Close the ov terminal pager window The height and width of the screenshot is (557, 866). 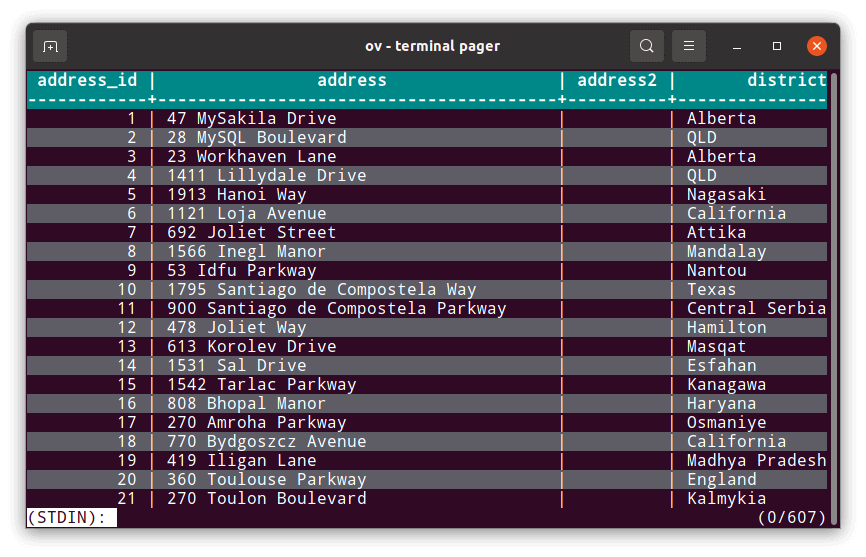817,46
